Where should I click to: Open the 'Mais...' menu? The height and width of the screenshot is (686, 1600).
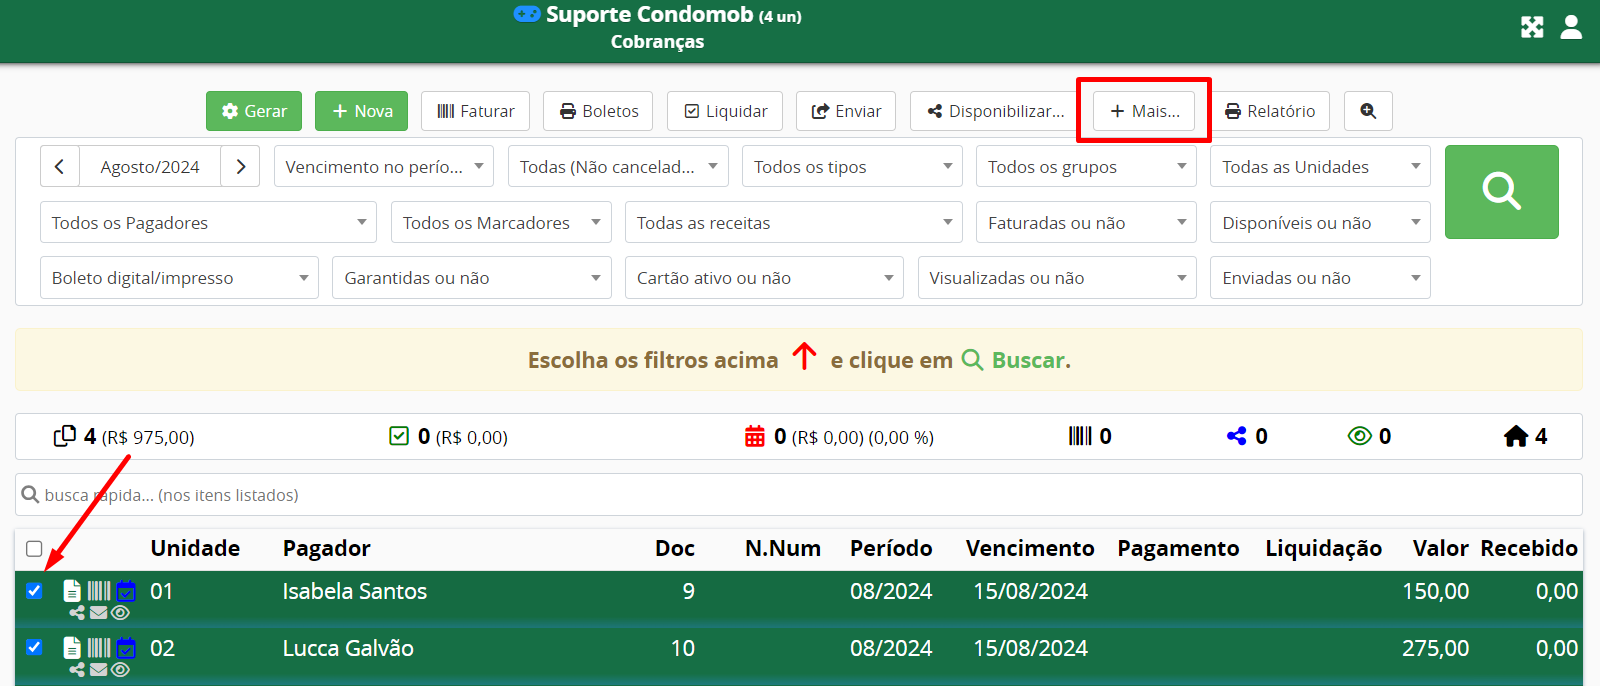click(x=1144, y=111)
